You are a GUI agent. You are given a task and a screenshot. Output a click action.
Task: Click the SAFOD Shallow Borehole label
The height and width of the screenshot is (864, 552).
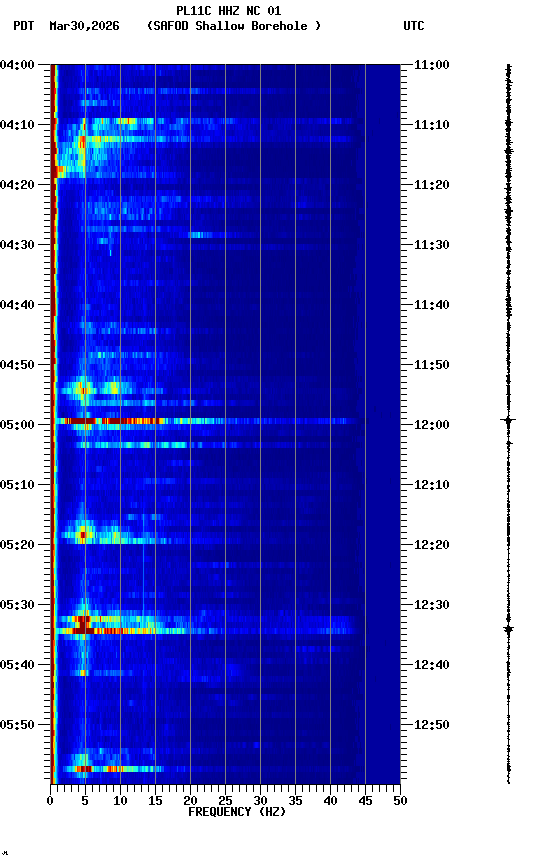234,26
